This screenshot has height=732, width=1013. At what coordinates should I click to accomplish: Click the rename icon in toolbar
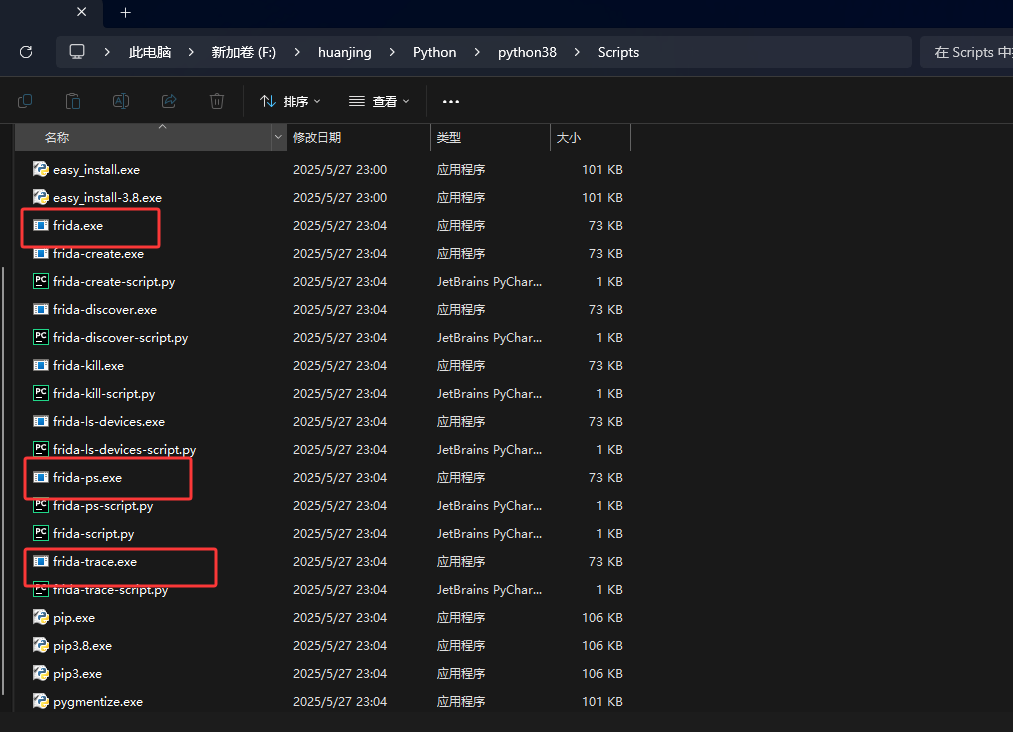(121, 101)
